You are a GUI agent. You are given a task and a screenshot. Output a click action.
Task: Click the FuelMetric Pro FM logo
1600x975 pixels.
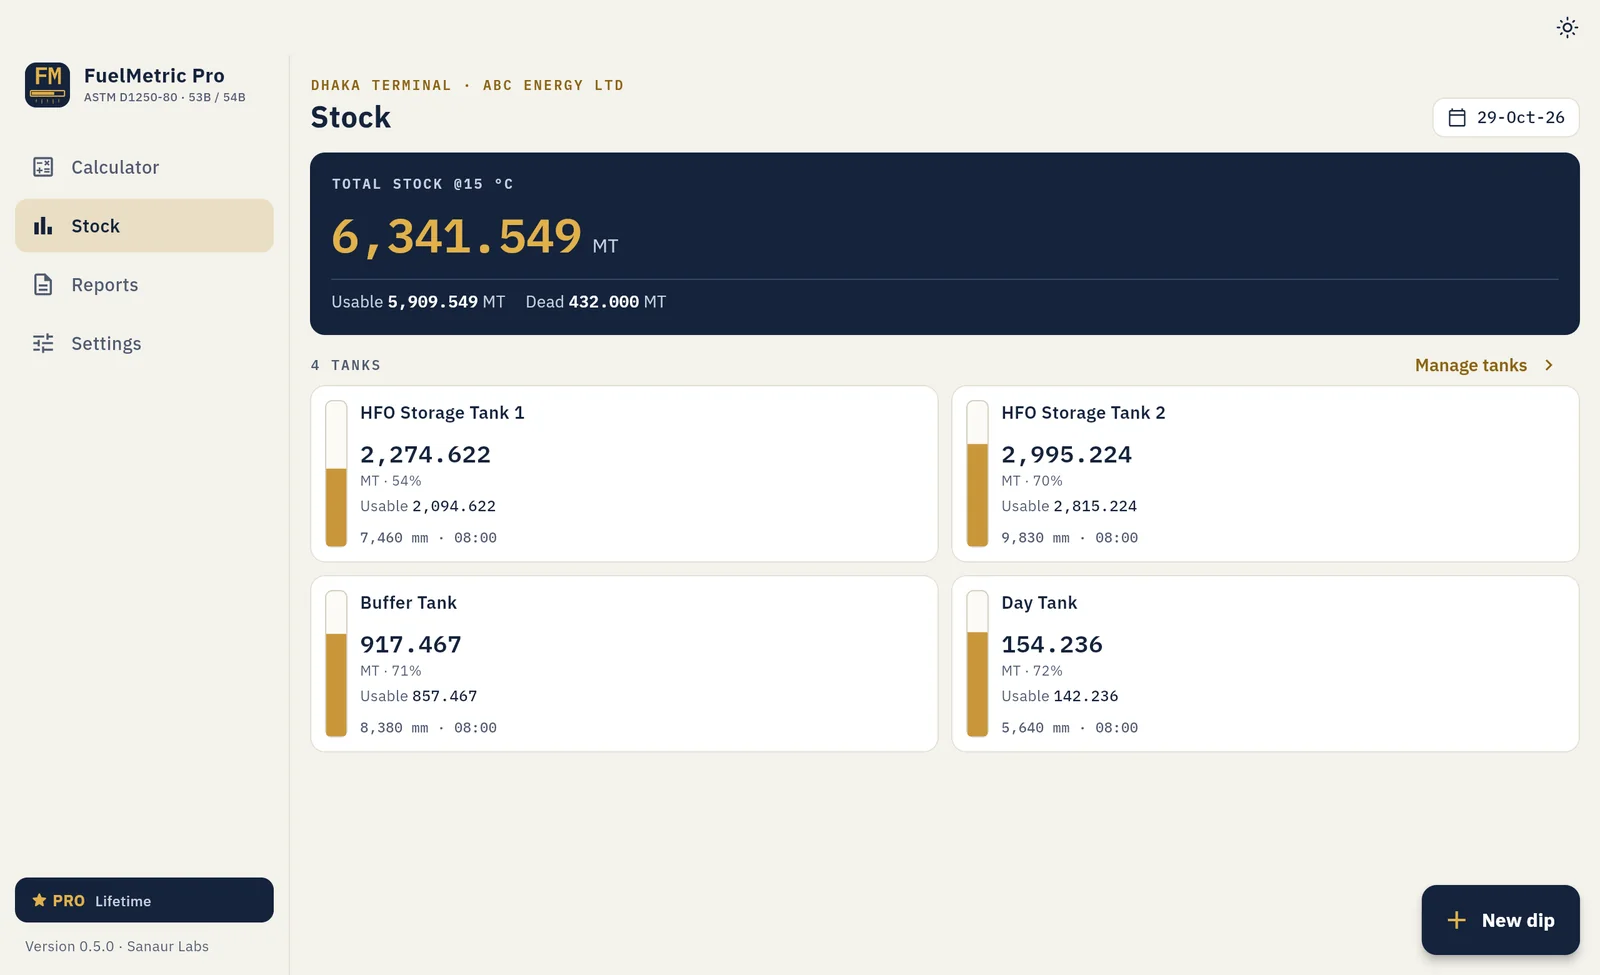coord(47,85)
